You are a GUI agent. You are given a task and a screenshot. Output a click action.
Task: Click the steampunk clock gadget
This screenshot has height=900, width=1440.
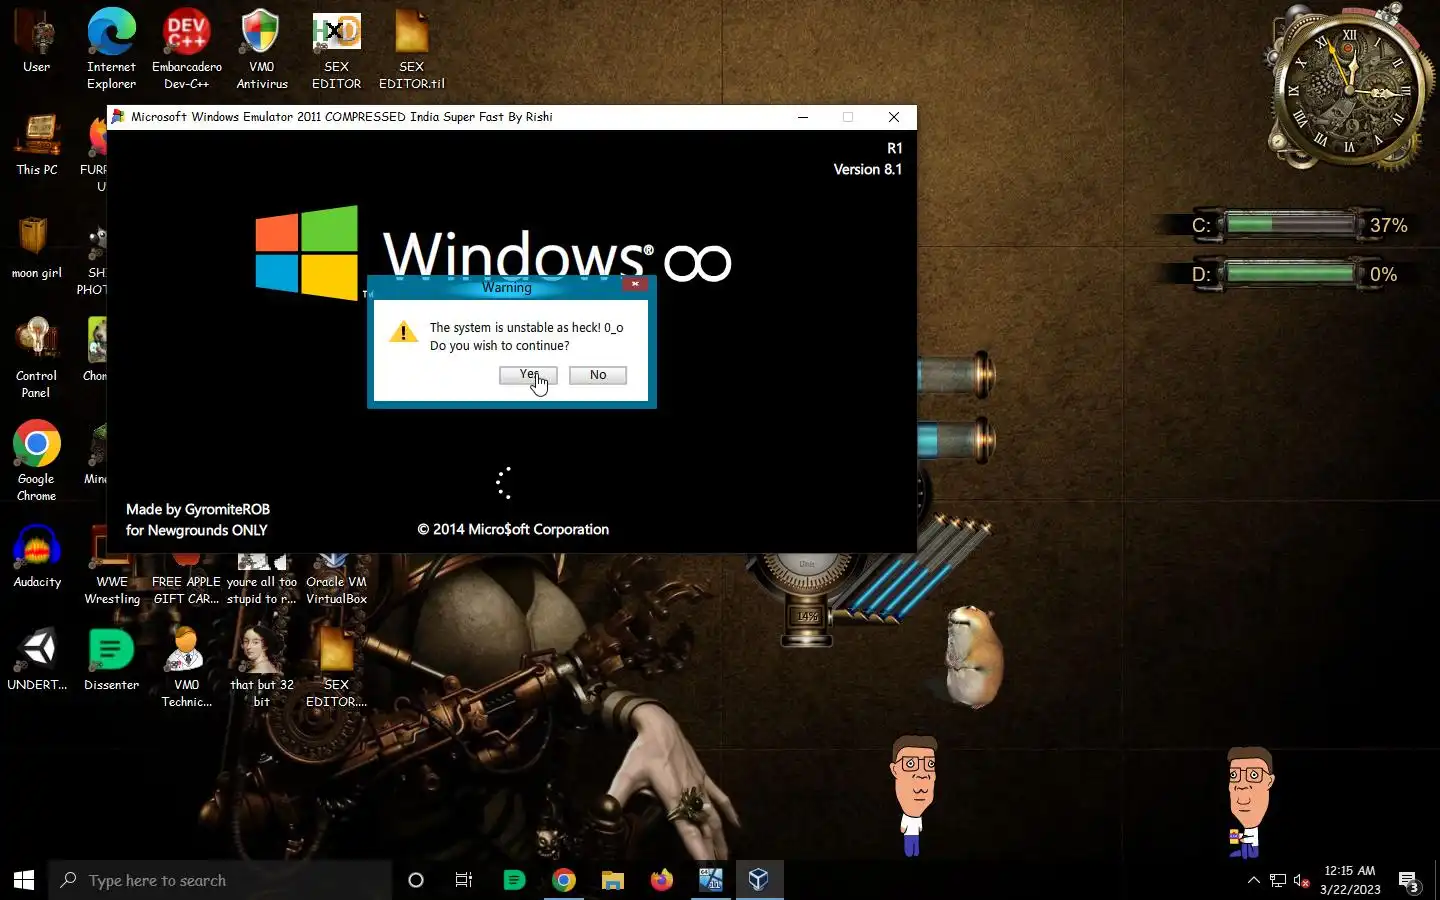point(1349,88)
